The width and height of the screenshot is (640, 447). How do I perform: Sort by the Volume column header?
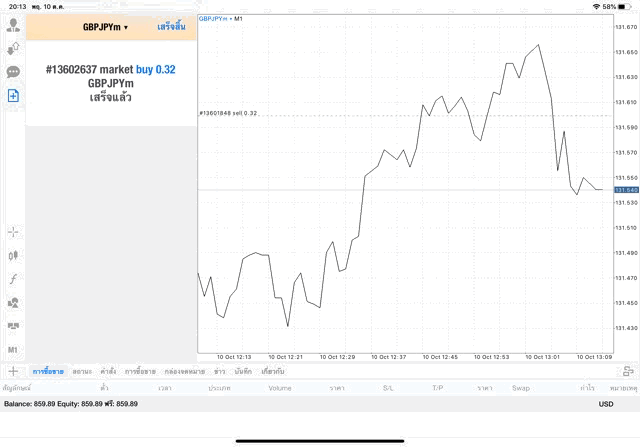[x=279, y=387]
